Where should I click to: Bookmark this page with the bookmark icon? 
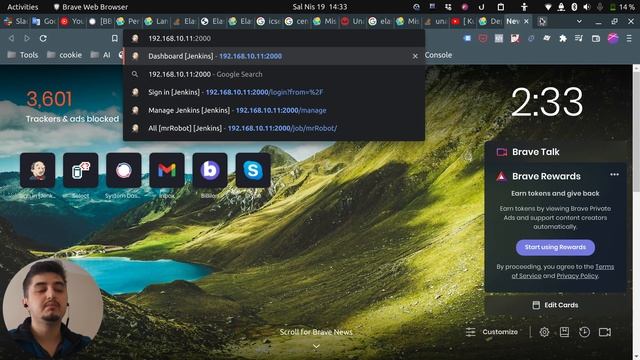pyautogui.click(x=115, y=38)
